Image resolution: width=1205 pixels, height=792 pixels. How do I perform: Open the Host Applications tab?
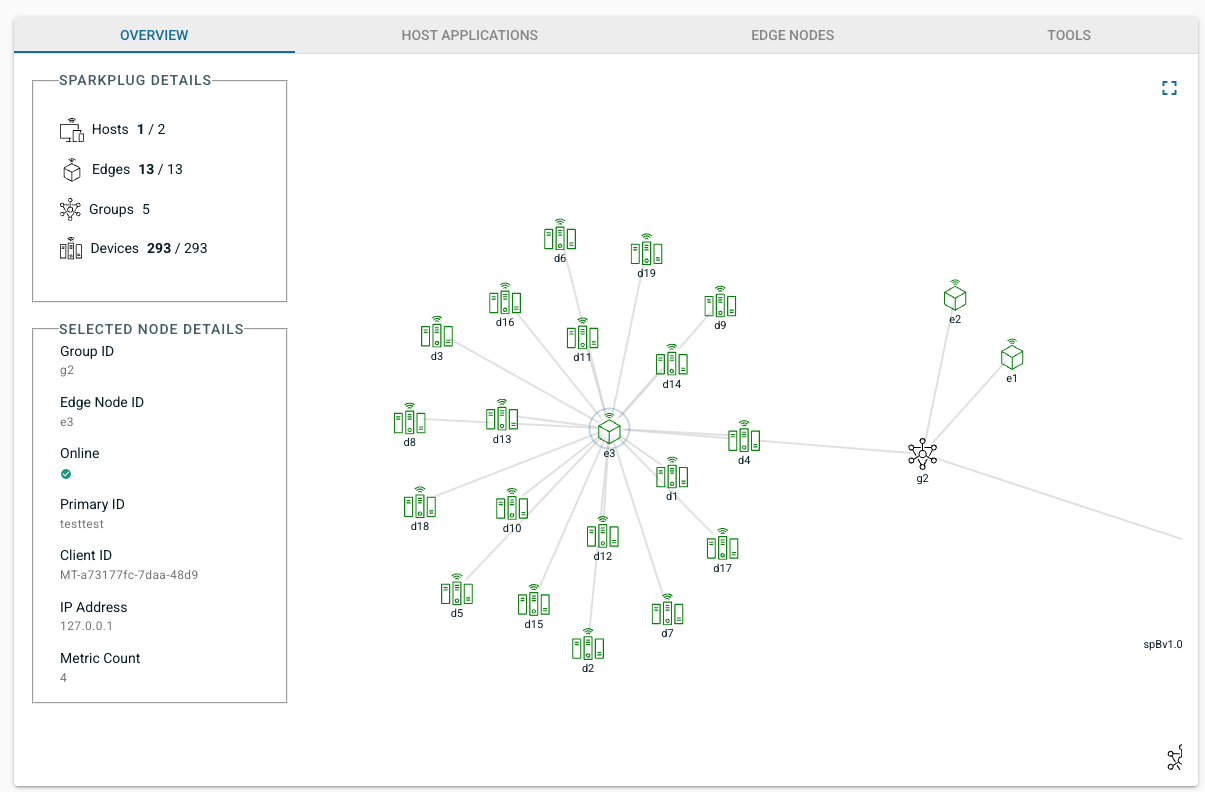tap(469, 35)
